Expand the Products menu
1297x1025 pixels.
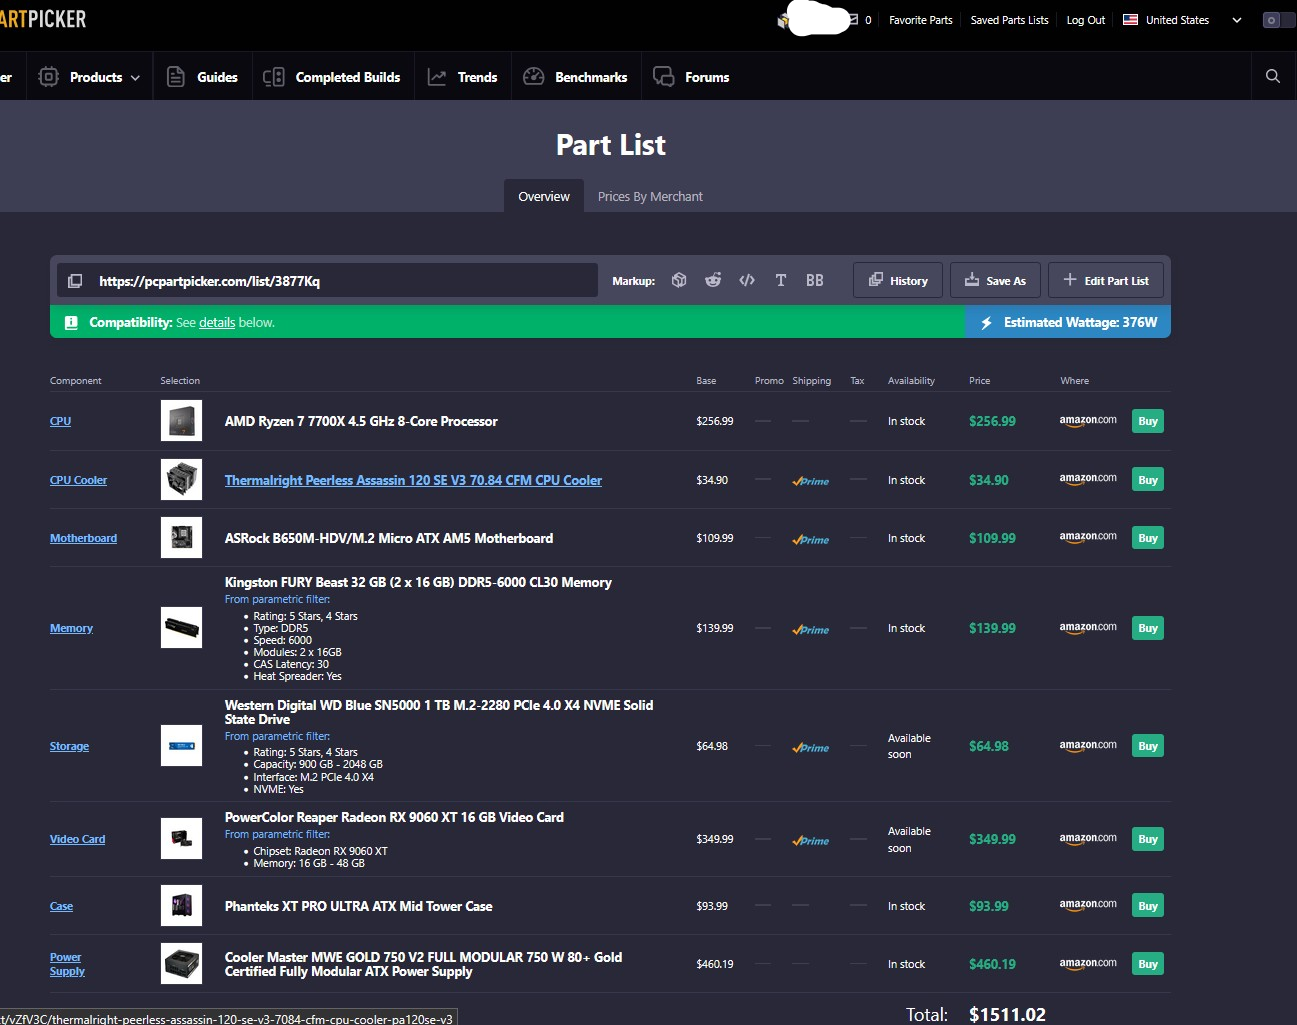(89, 77)
